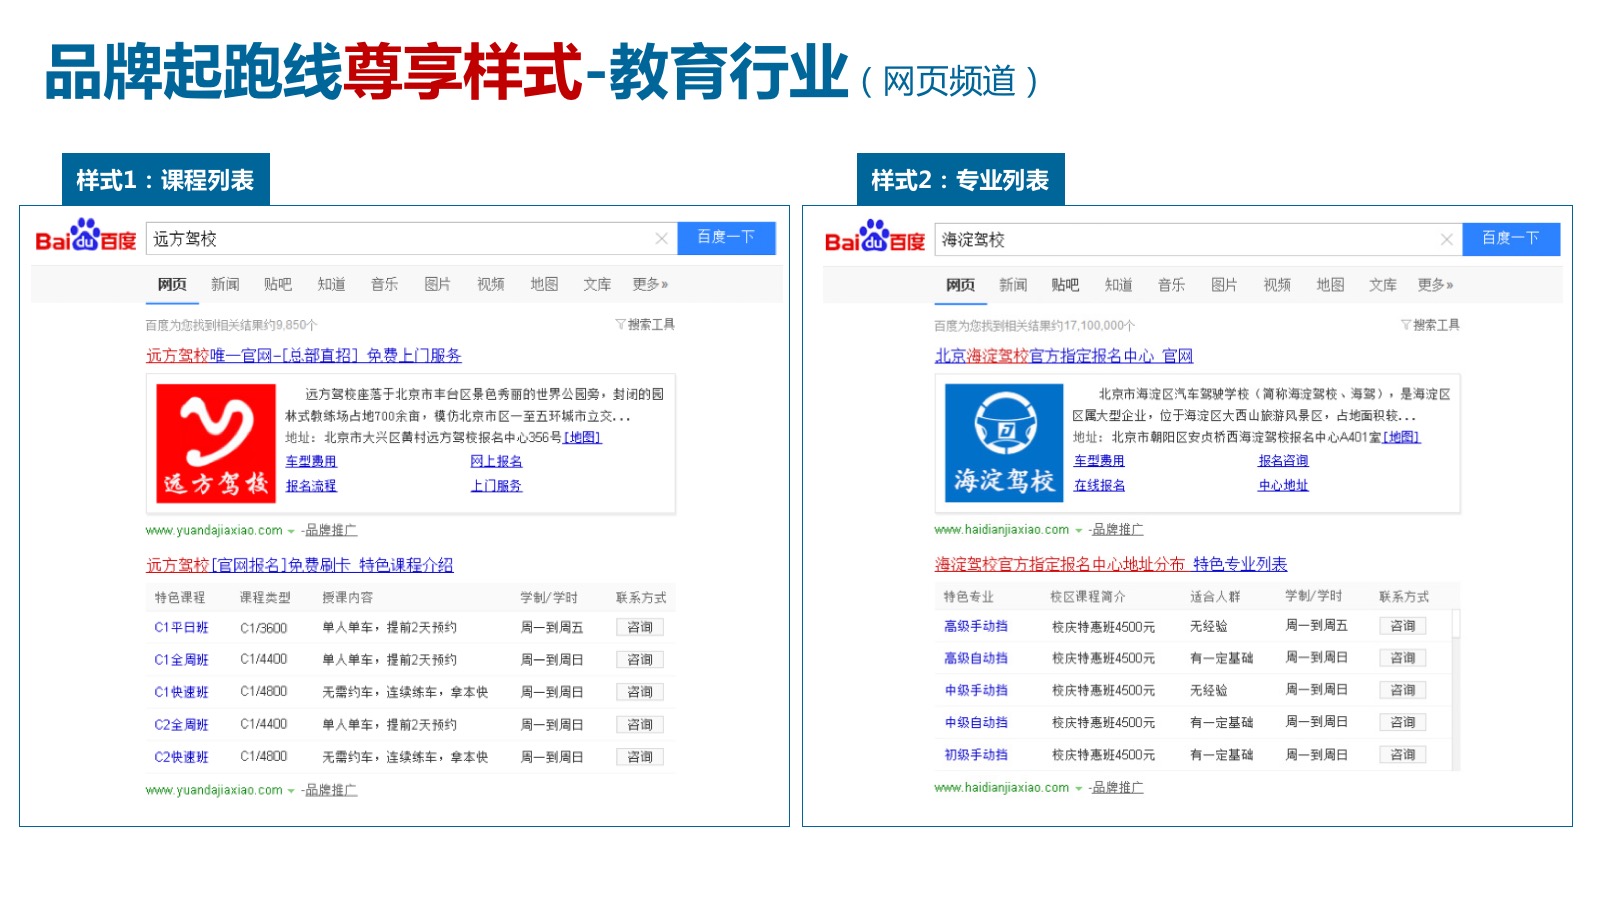
Task: Open 中心地址 link under 海淀驾校
Action: pos(1283,485)
